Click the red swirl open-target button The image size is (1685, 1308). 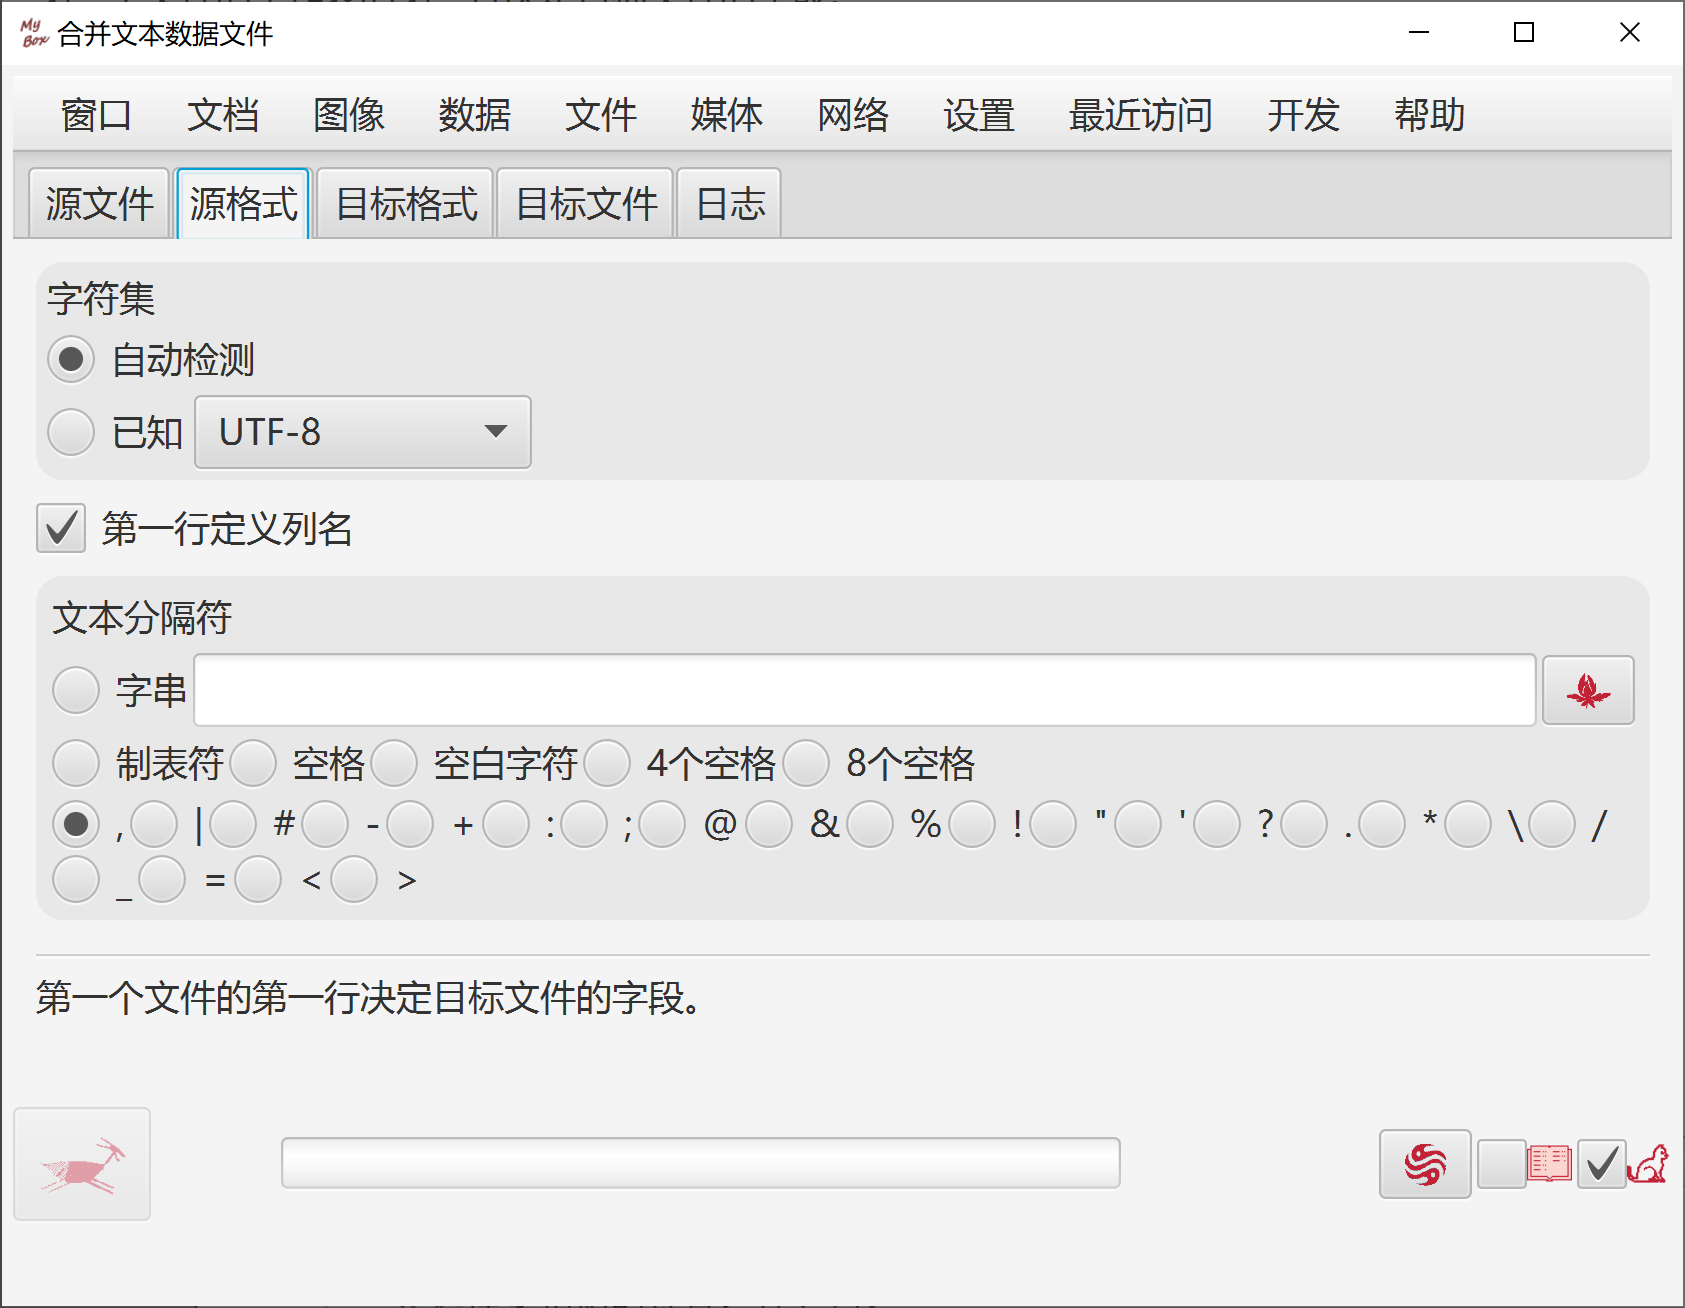[x=1425, y=1164]
